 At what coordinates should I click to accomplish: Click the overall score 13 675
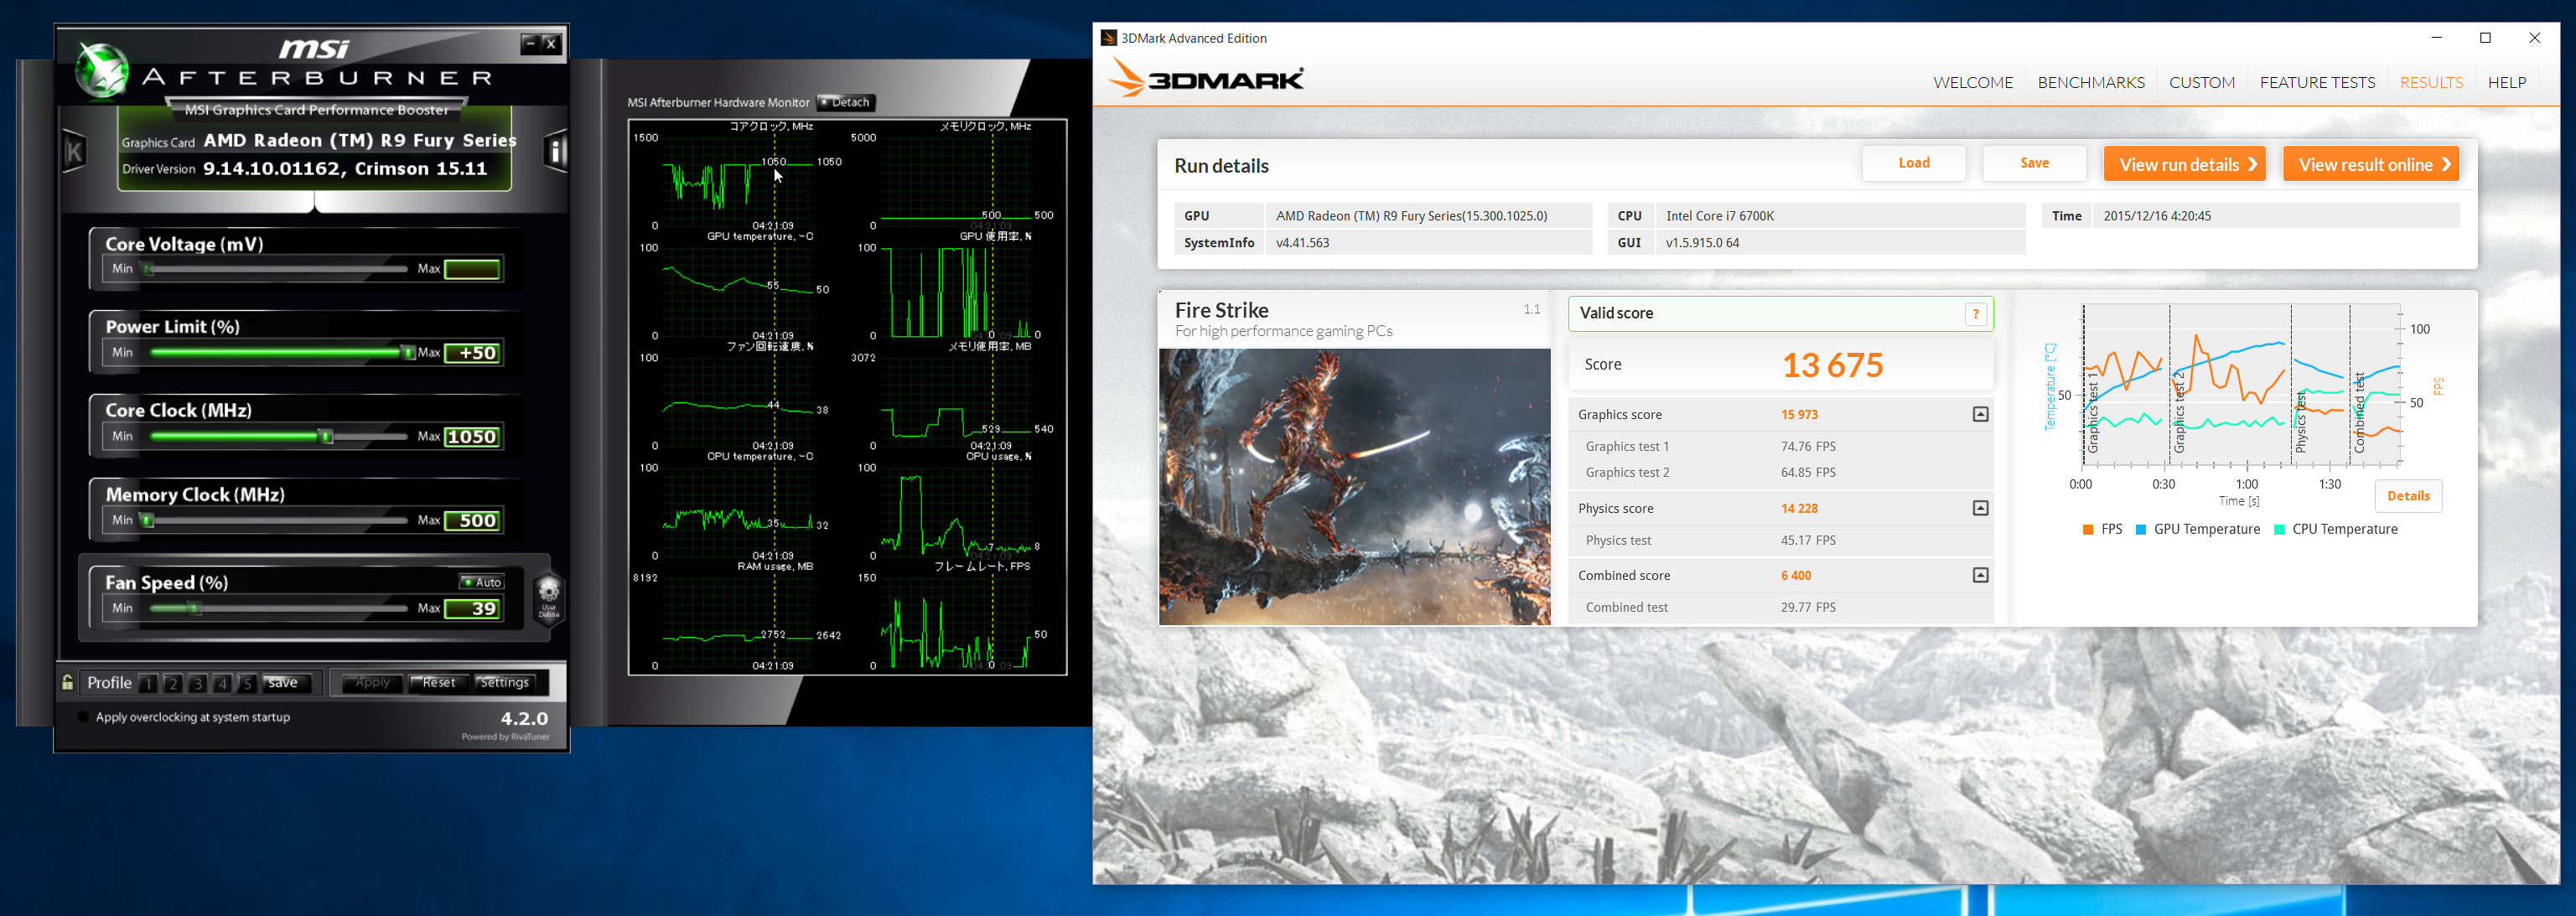tap(1832, 365)
